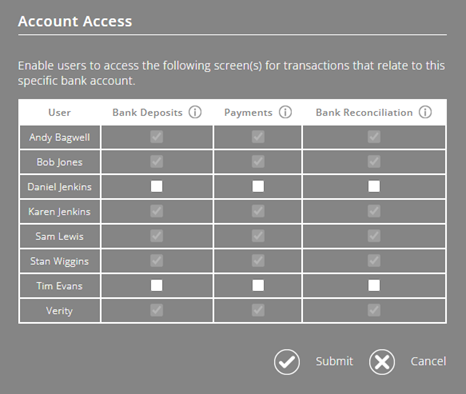The image size is (466, 394).
Task: Toggle Bob Jones Bank Deposits checkbox
Action: pos(157,162)
